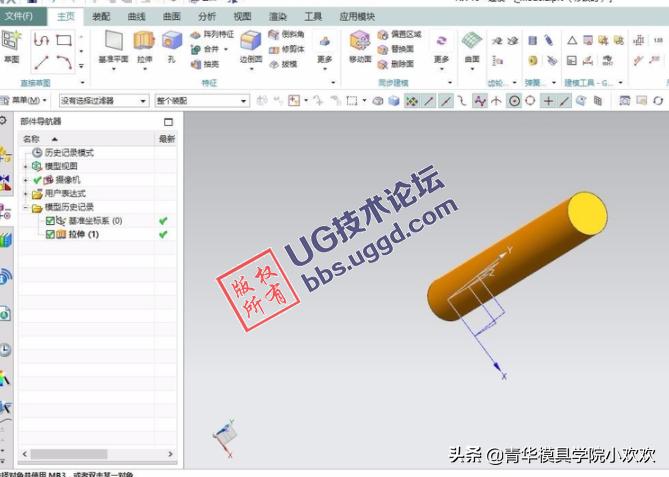
Task: Uncheck the 拉伸 (1) checkbox
Action: click(50, 234)
